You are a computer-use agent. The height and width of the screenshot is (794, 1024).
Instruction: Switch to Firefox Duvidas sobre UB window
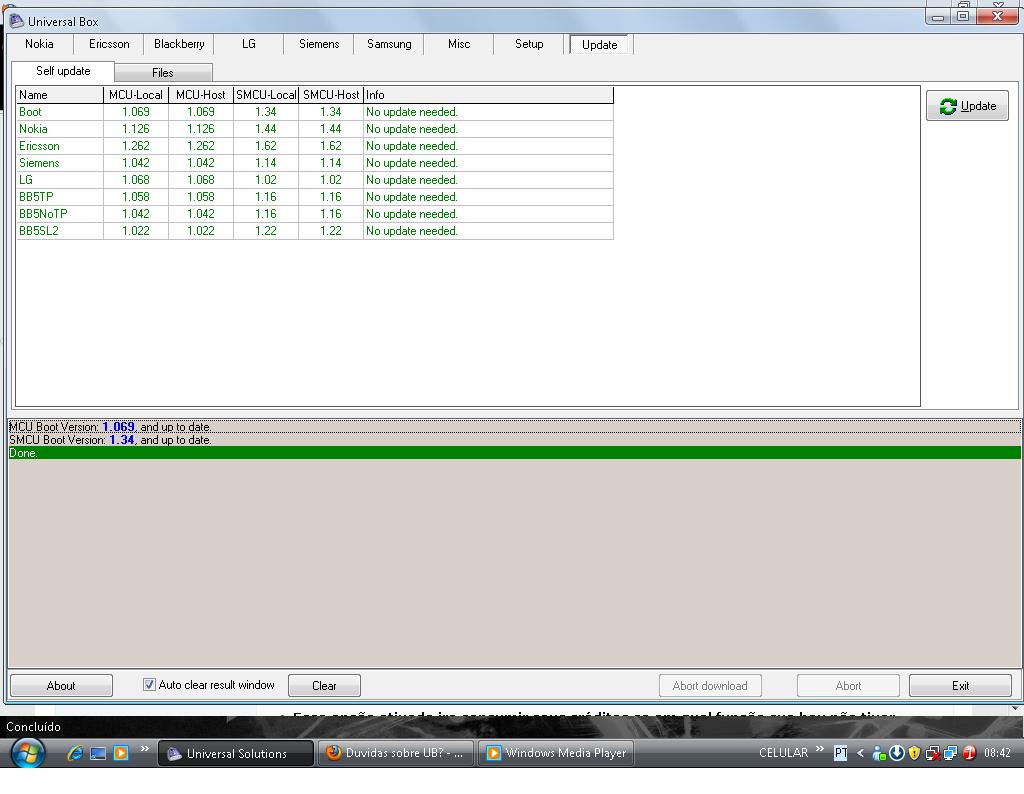tap(396, 753)
